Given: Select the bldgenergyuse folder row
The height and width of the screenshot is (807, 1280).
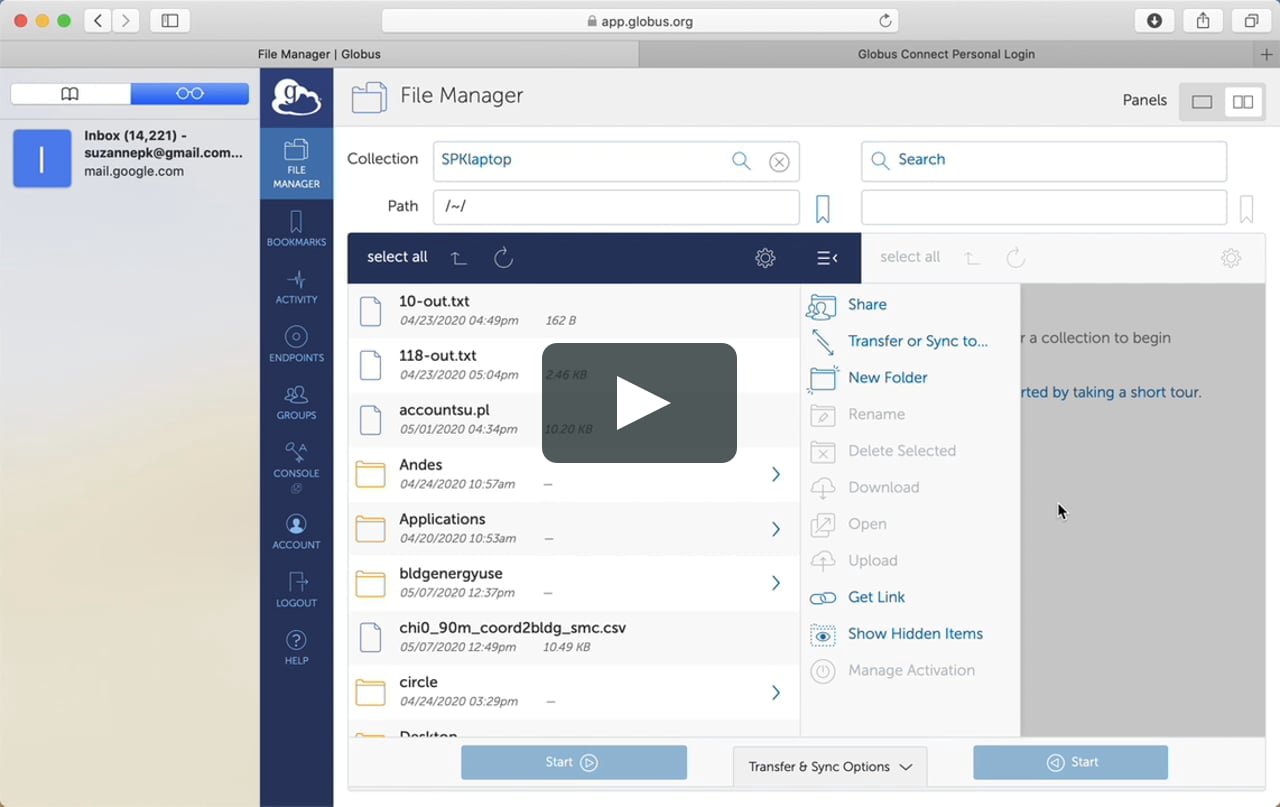Looking at the screenshot, I should [574, 583].
